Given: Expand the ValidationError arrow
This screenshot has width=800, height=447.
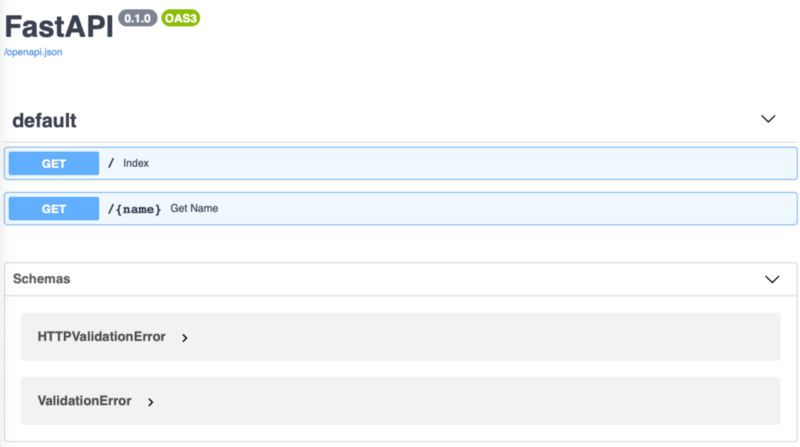Looking at the screenshot, I should click(x=151, y=402).
